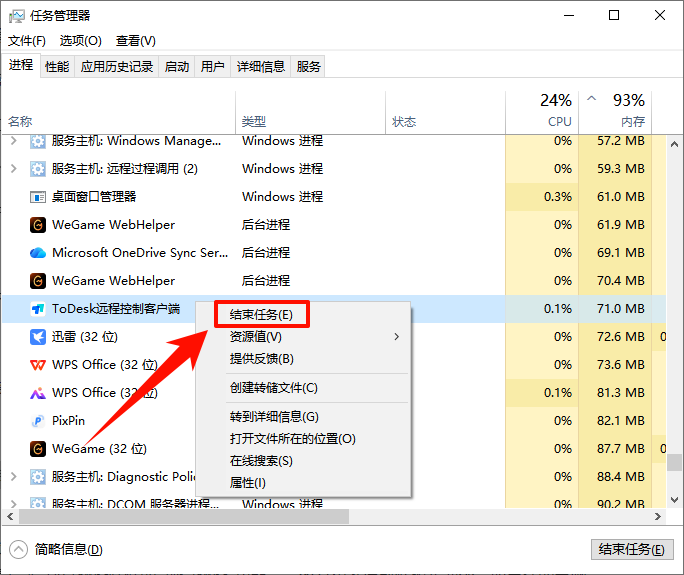Click the purple WPS Office icon using 81.3 MB
Image resolution: width=684 pixels, height=575 pixels.
38,393
